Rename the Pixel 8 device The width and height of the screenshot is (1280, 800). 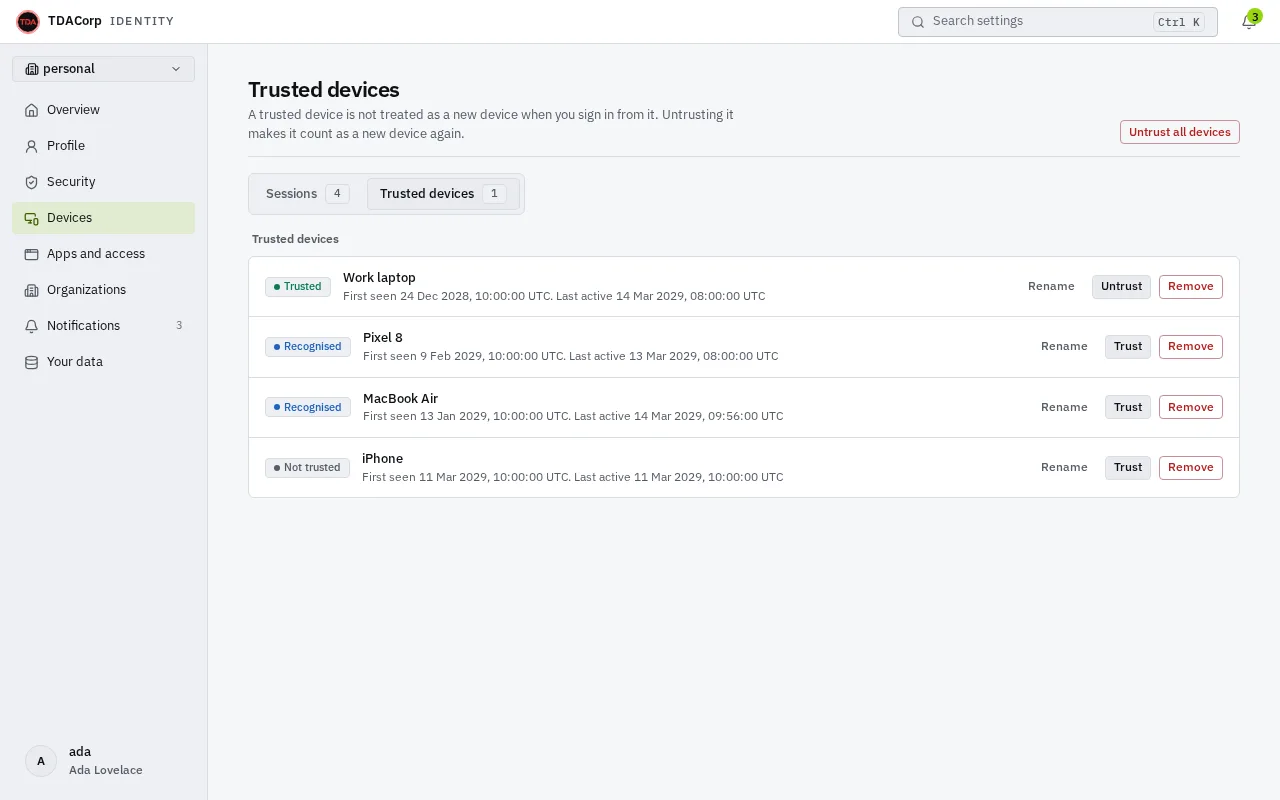1064,347
